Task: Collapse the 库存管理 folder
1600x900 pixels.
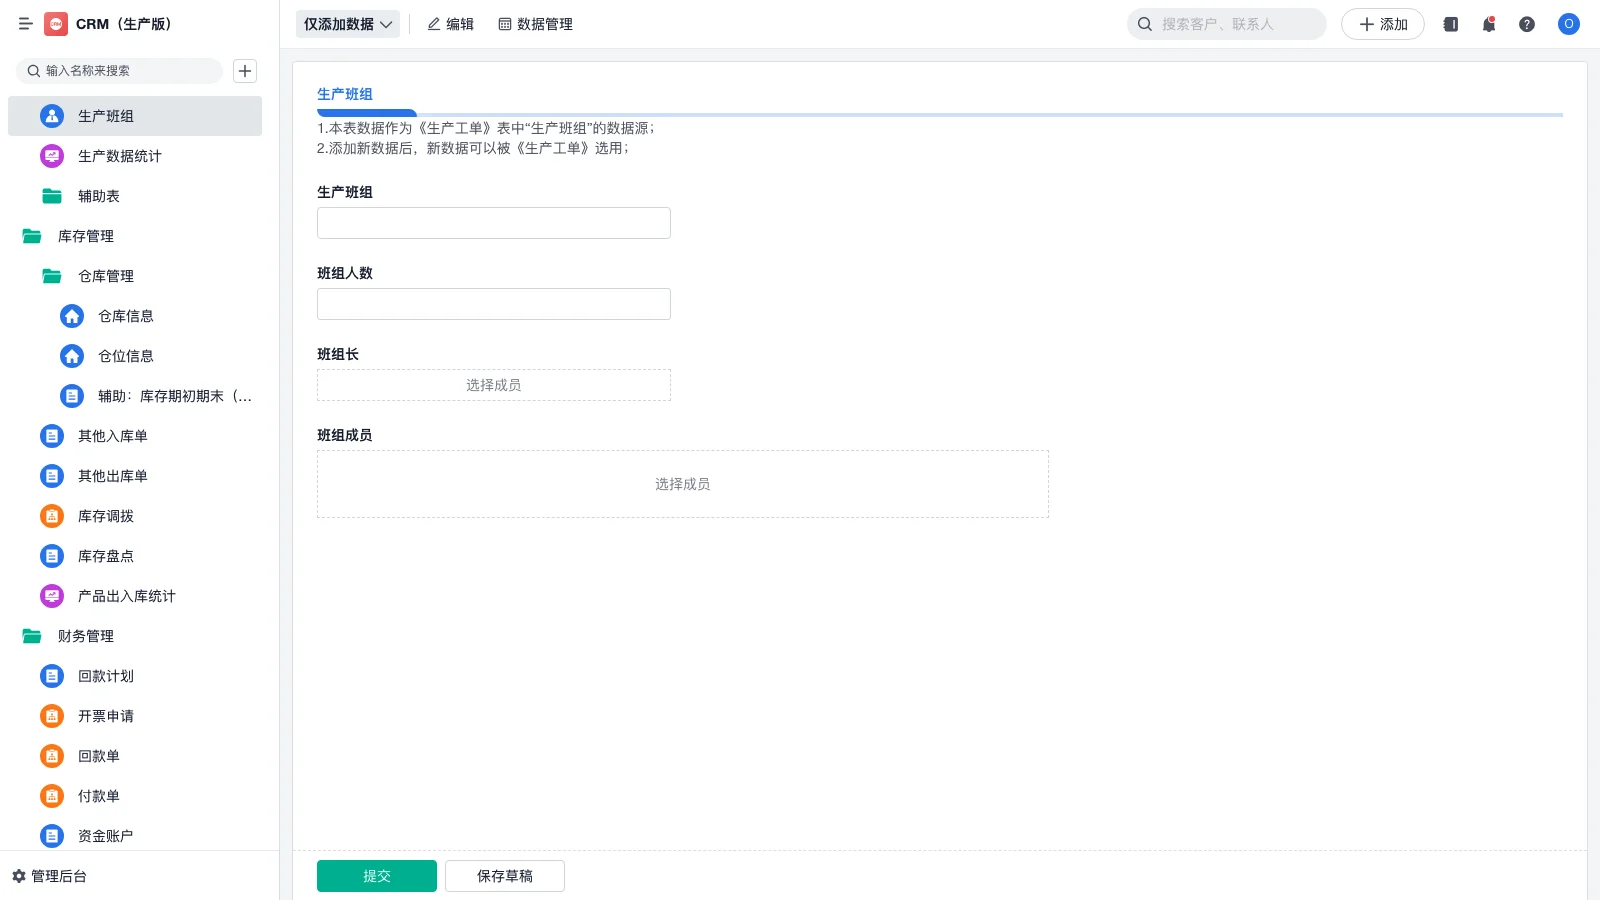Action: (86, 236)
